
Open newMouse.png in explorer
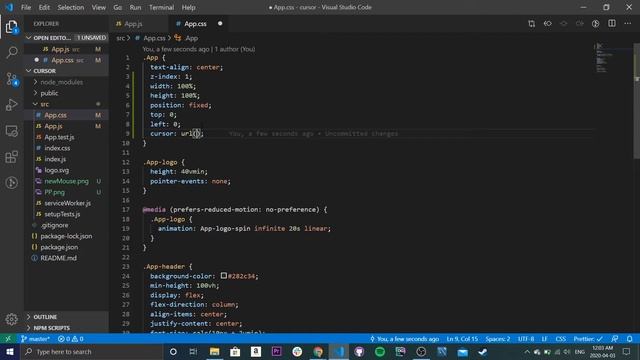coord(66,181)
